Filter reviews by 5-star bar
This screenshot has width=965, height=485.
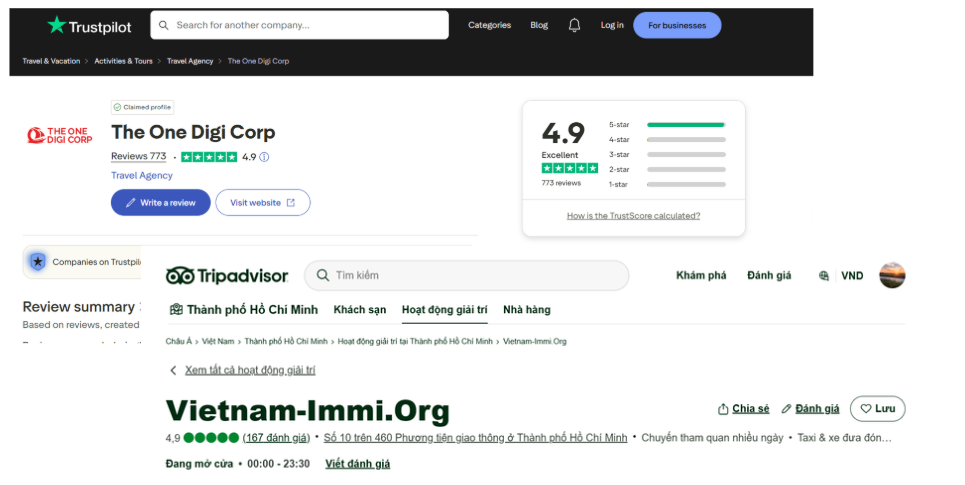point(685,125)
